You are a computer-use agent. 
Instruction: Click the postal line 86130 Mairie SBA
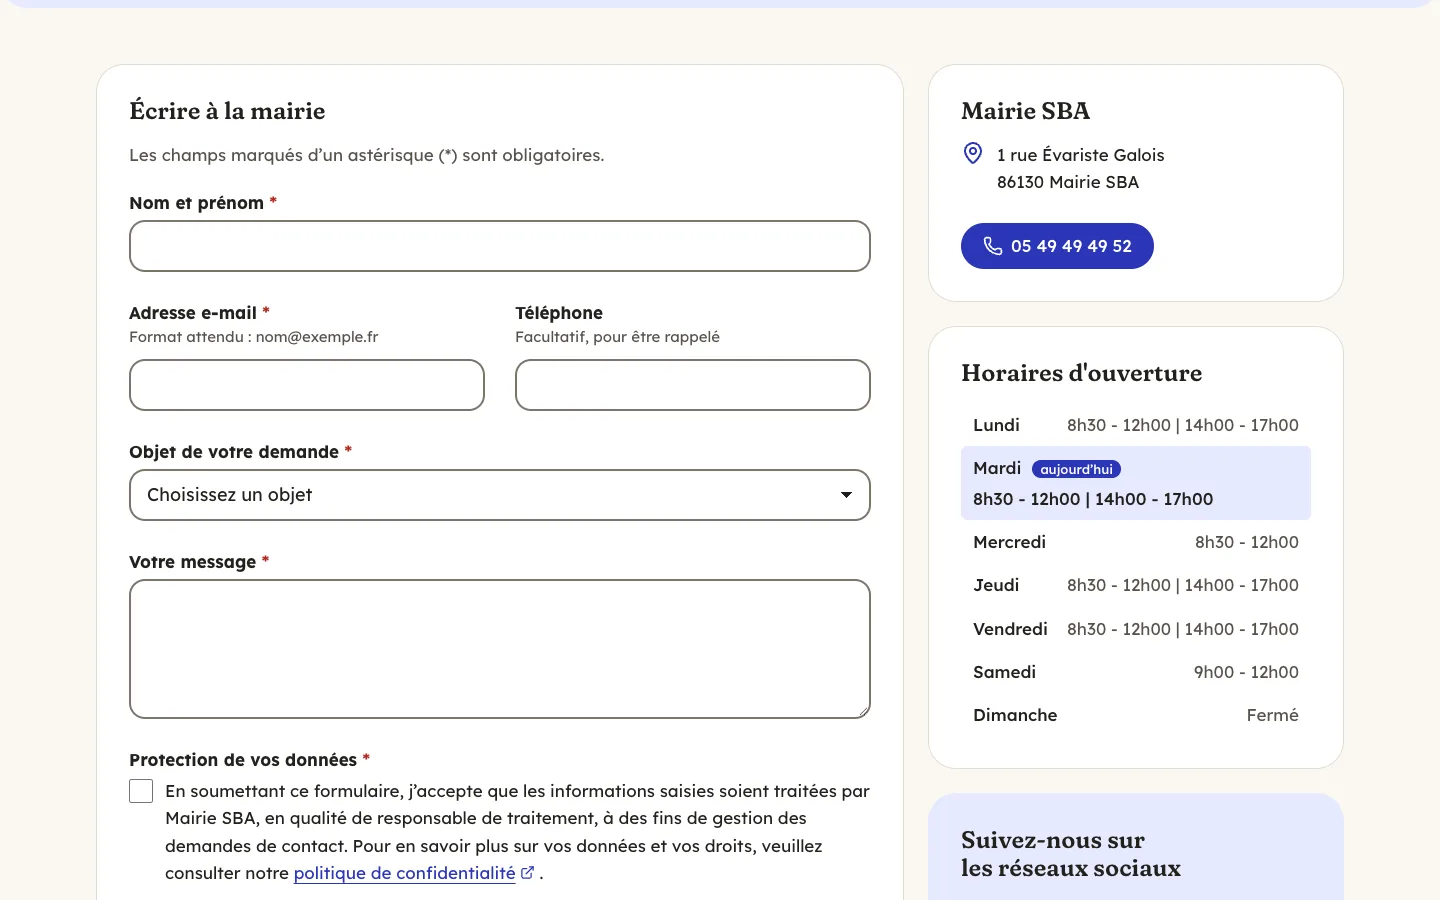coord(1068,182)
